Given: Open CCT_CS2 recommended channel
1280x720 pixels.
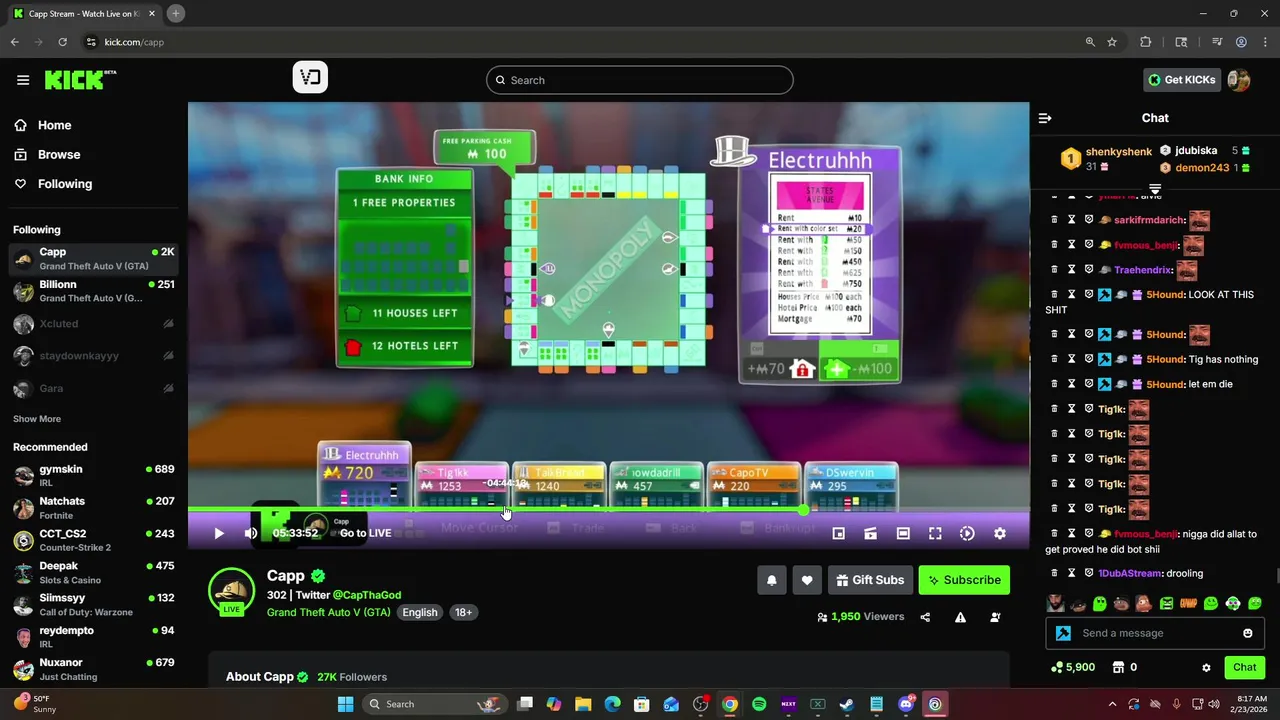Looking at the screenshot, I should (94, 541).
